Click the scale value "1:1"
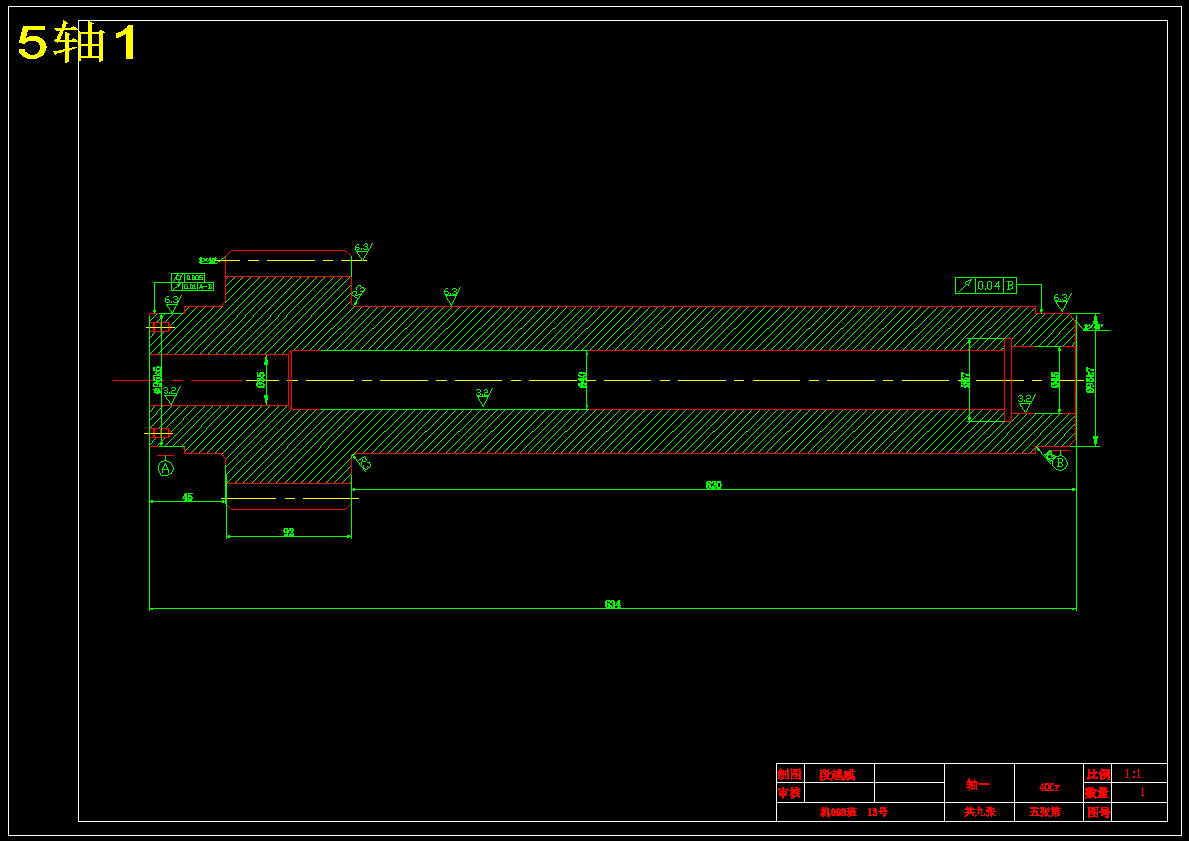The width and height of the screenshot is (1189, 841). click(1132, 774)
